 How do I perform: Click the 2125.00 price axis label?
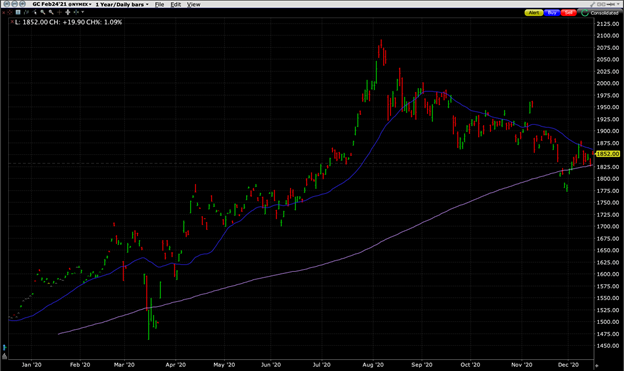[608, 23]
